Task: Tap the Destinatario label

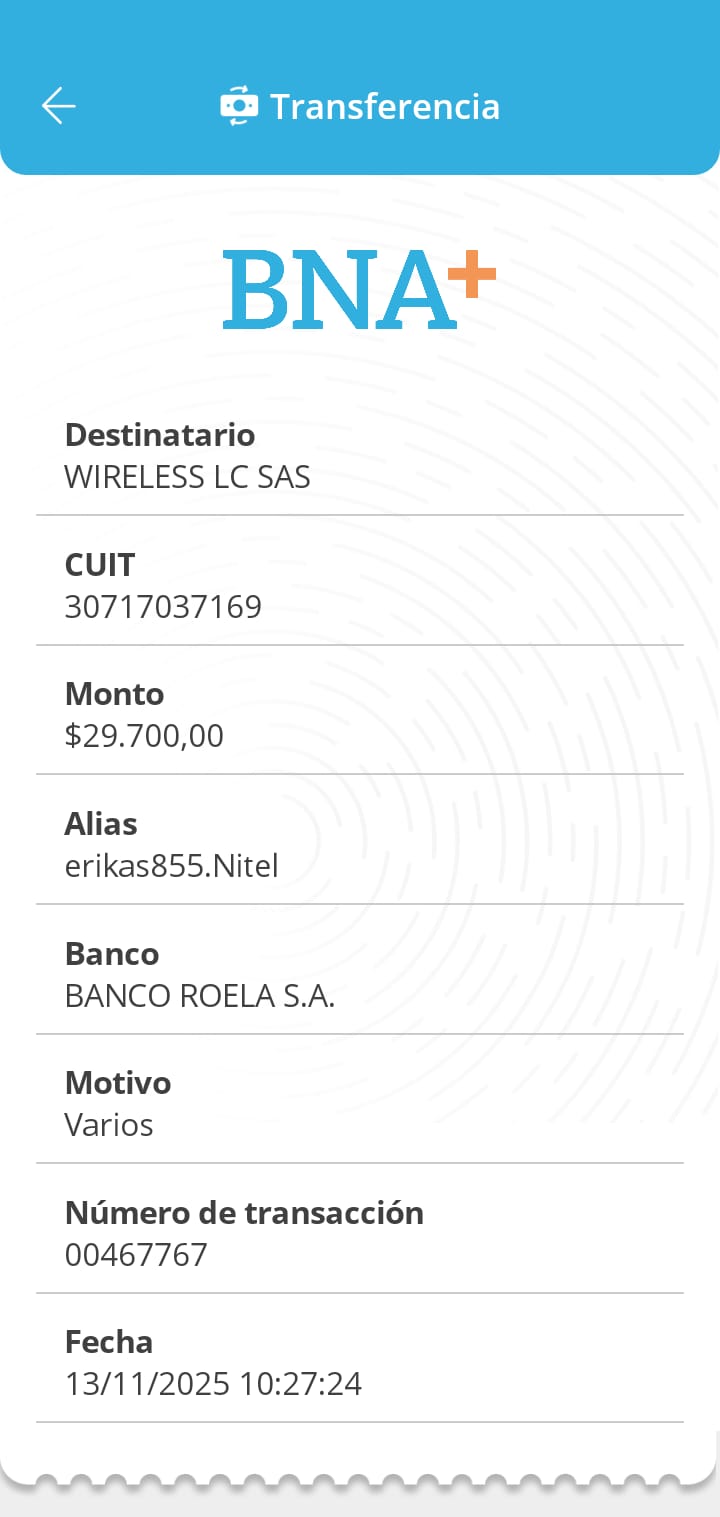Action: point(160,435)
